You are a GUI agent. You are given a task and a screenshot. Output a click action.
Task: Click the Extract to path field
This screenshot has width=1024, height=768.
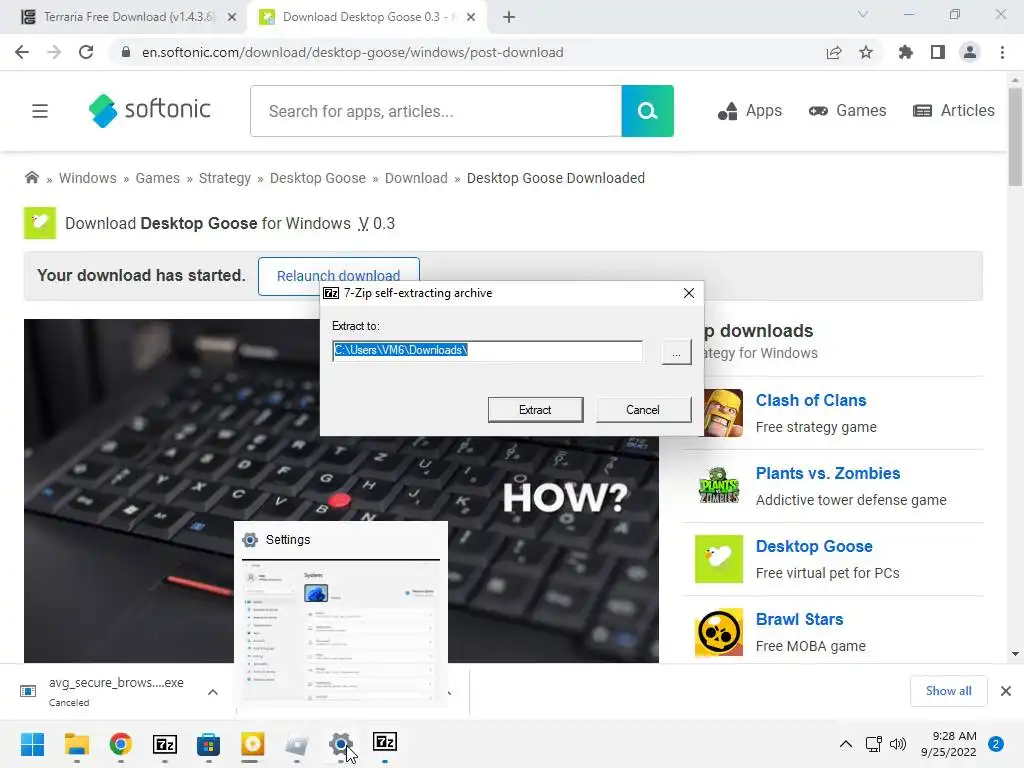point(487,351)
